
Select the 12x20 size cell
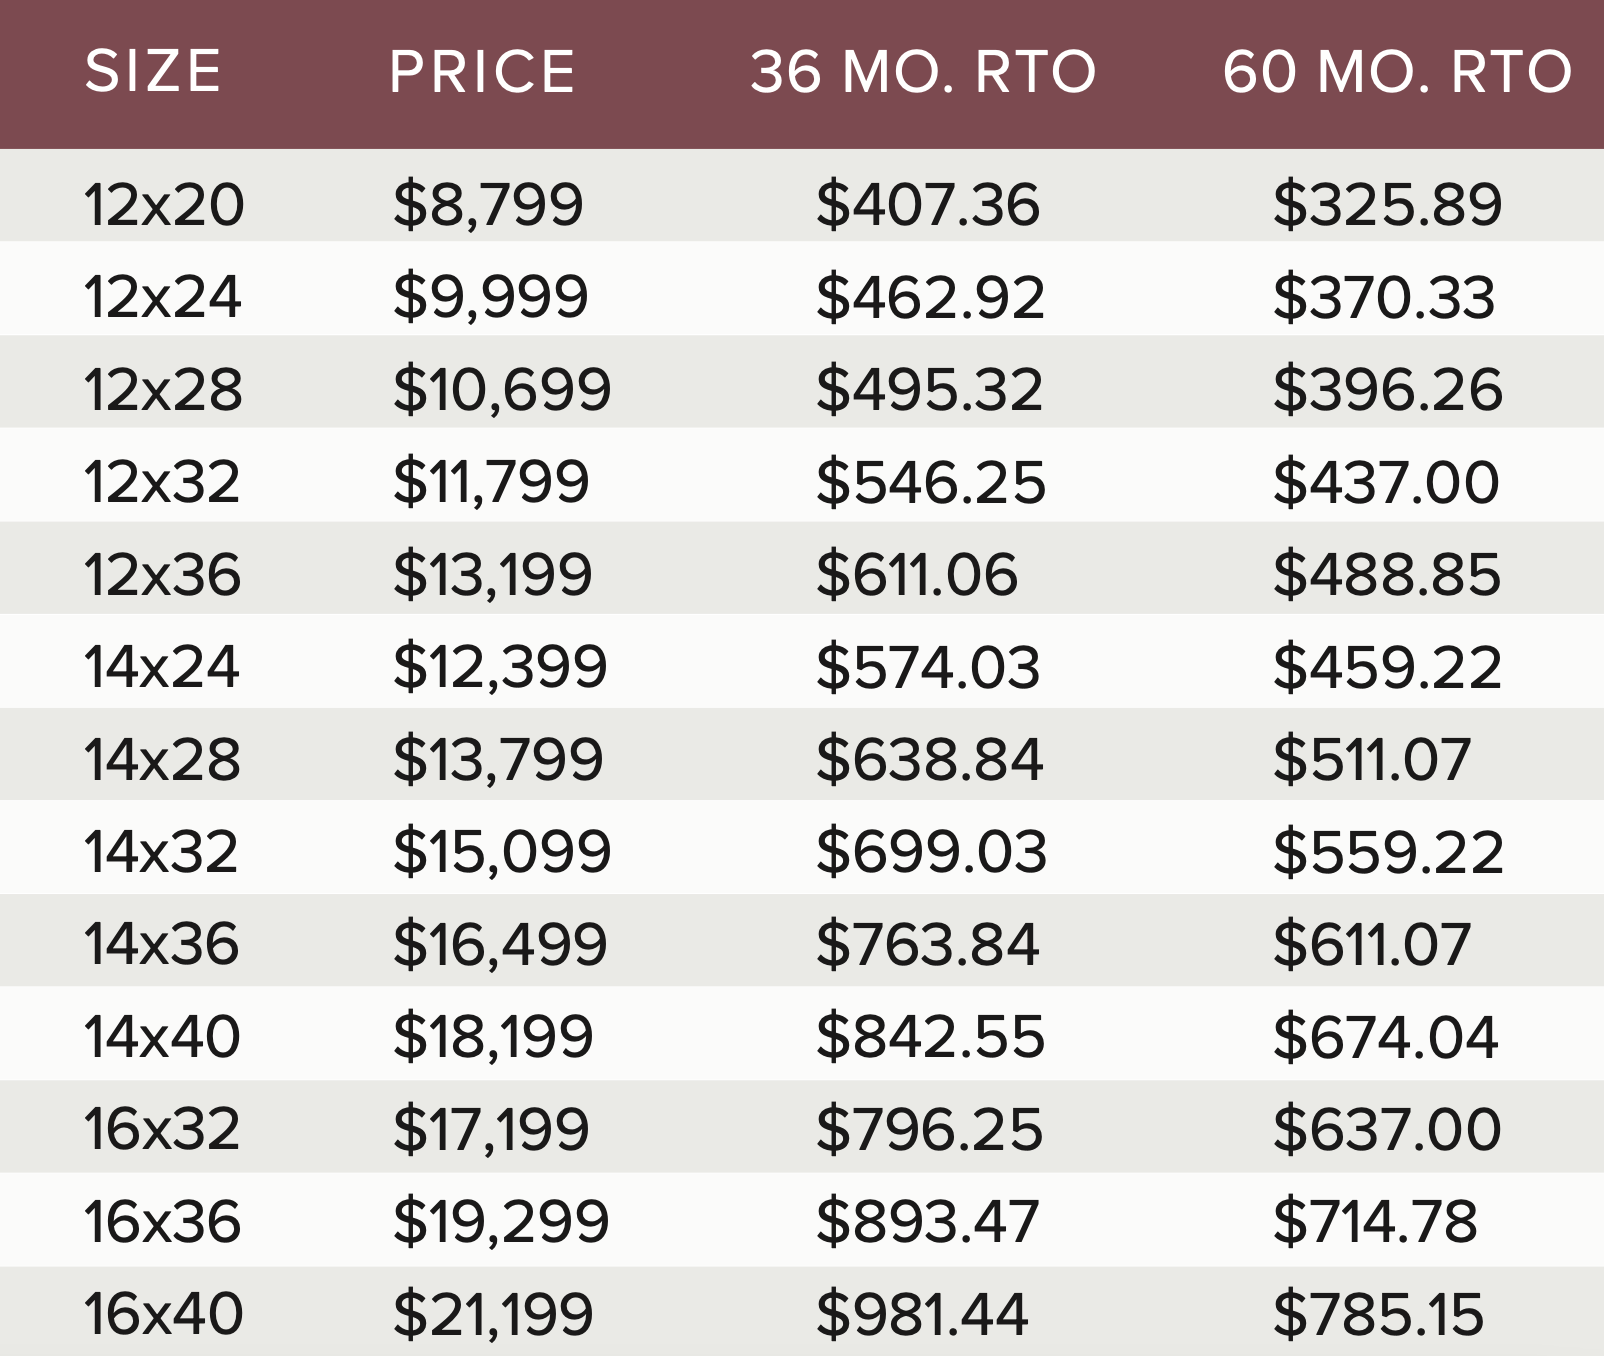[x=164, y=204]
